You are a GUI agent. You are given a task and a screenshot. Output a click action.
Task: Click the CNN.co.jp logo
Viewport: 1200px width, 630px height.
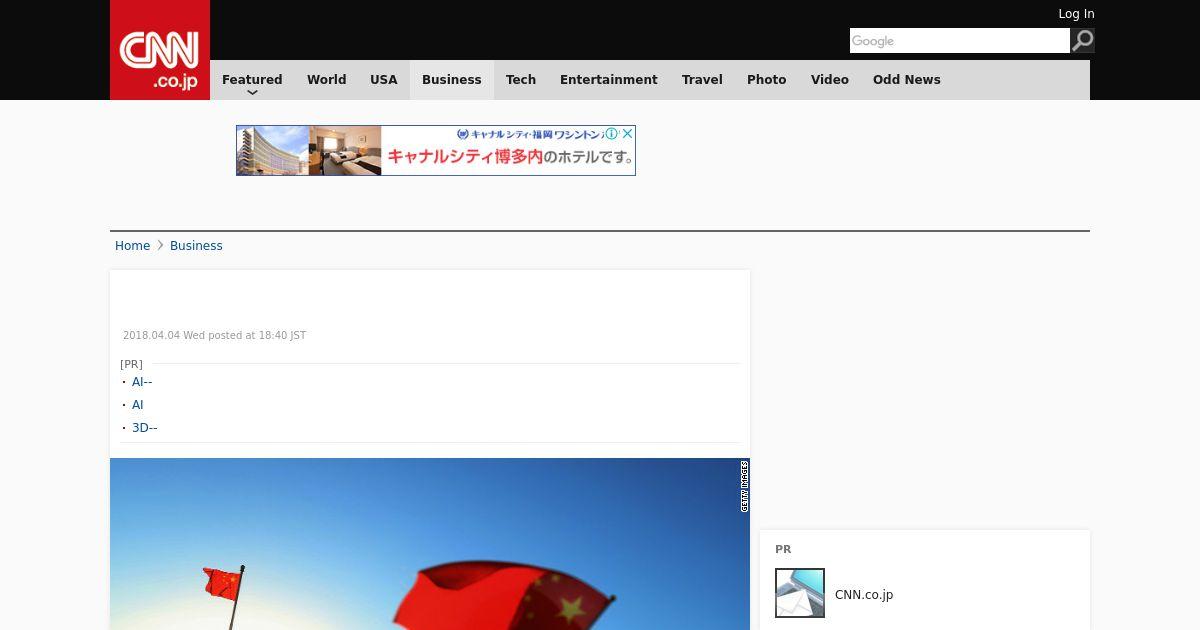[160, 50]
